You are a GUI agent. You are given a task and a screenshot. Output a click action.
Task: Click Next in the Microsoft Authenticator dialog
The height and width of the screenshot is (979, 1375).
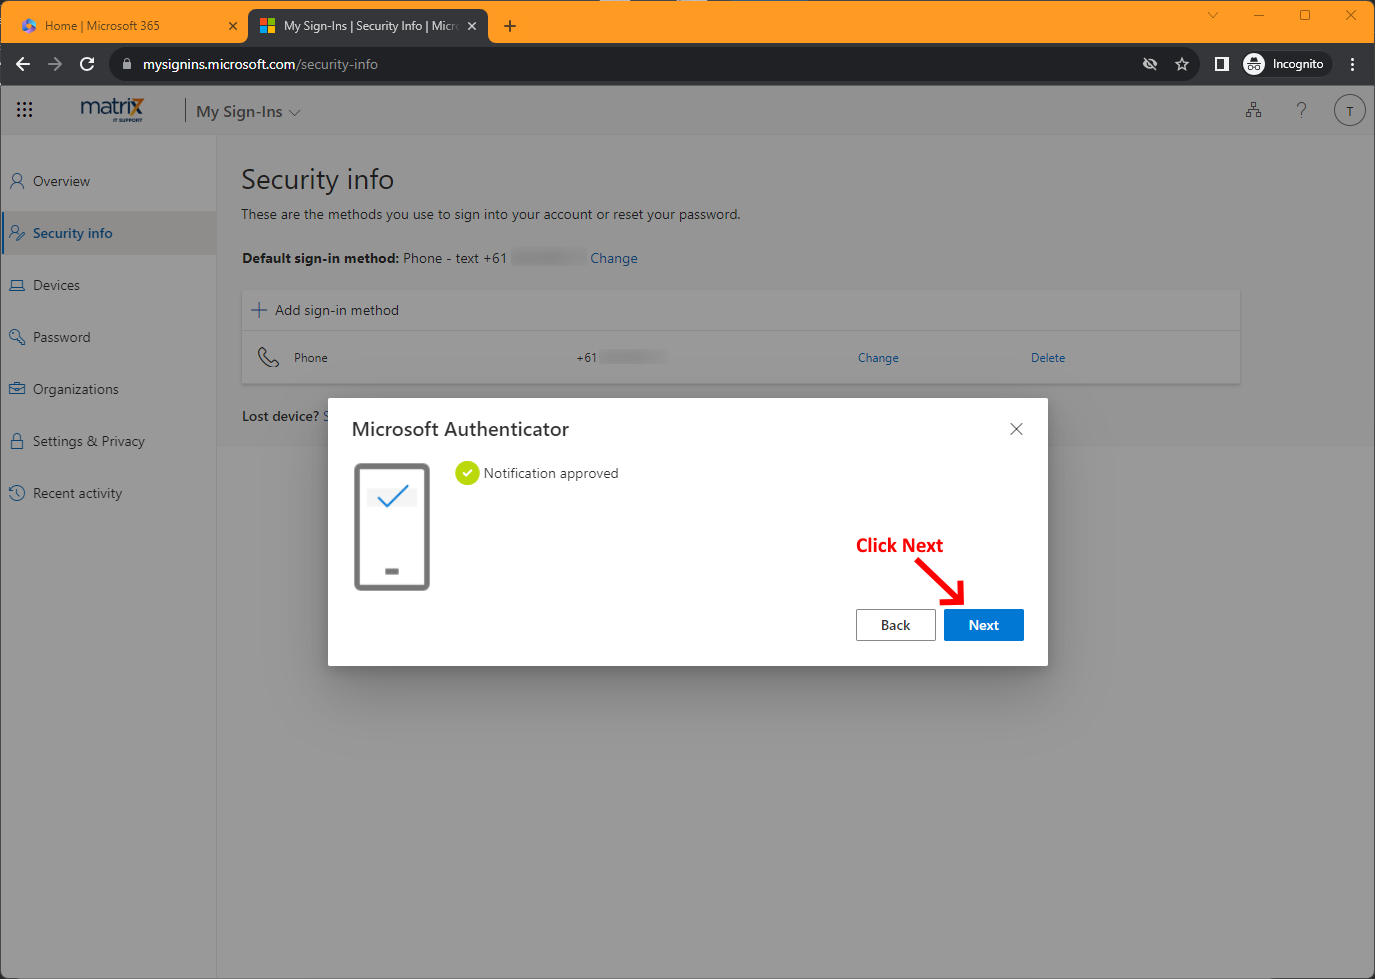coord(983,624)
